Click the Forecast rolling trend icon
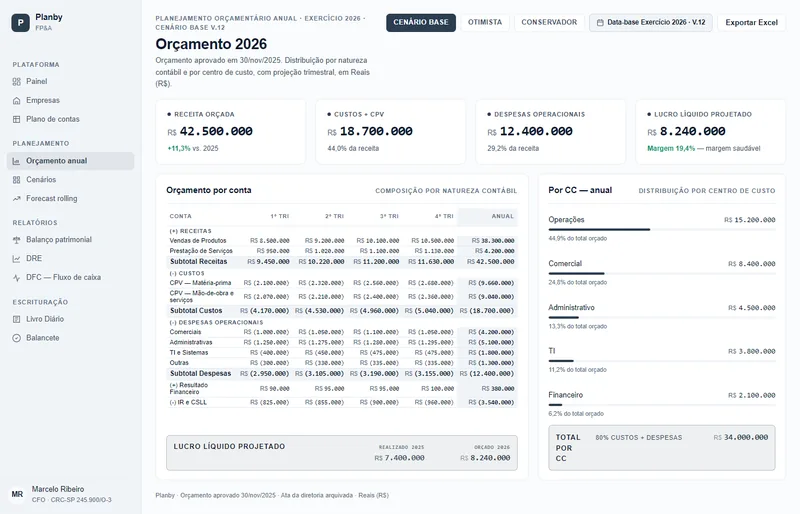The height and width of the screenshot is (514, 800). pos(17,199)
